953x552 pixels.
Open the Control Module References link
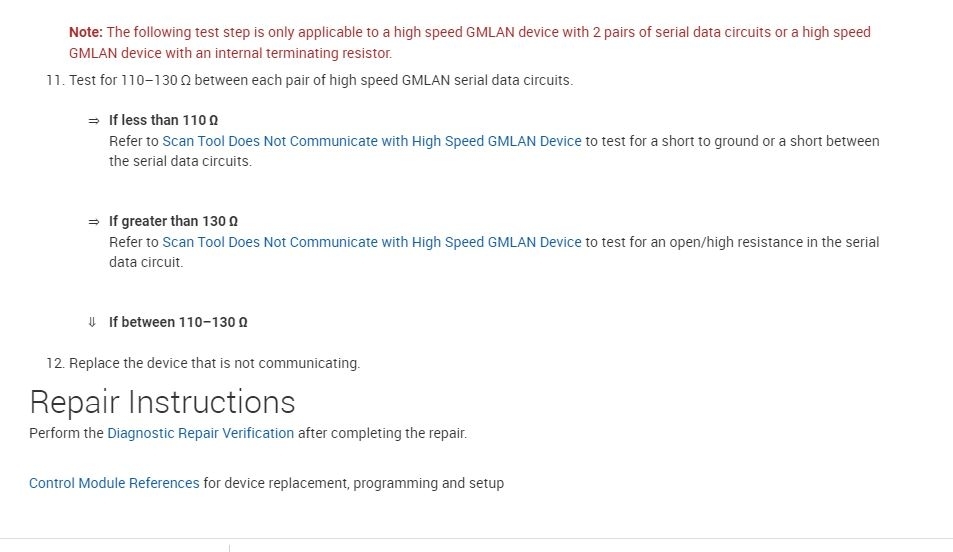click(114, 483)
